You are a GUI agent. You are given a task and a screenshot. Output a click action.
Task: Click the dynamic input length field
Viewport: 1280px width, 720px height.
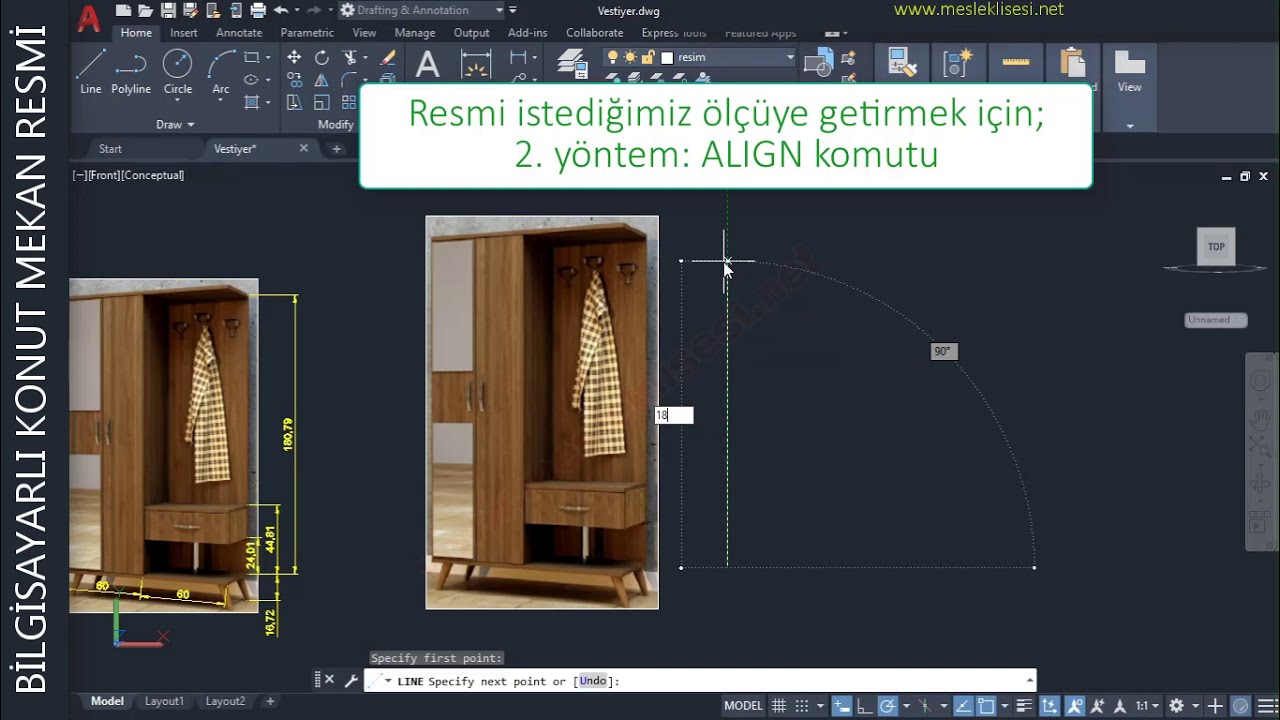[674, 415]
